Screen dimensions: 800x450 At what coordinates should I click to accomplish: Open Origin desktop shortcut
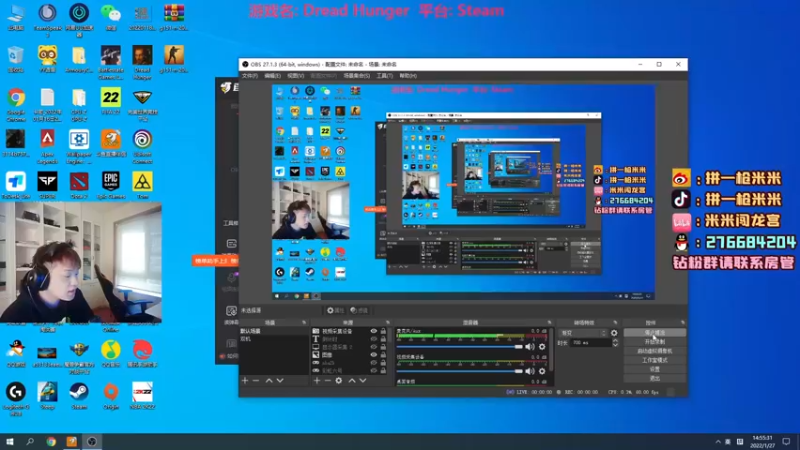tap(111, 396)
